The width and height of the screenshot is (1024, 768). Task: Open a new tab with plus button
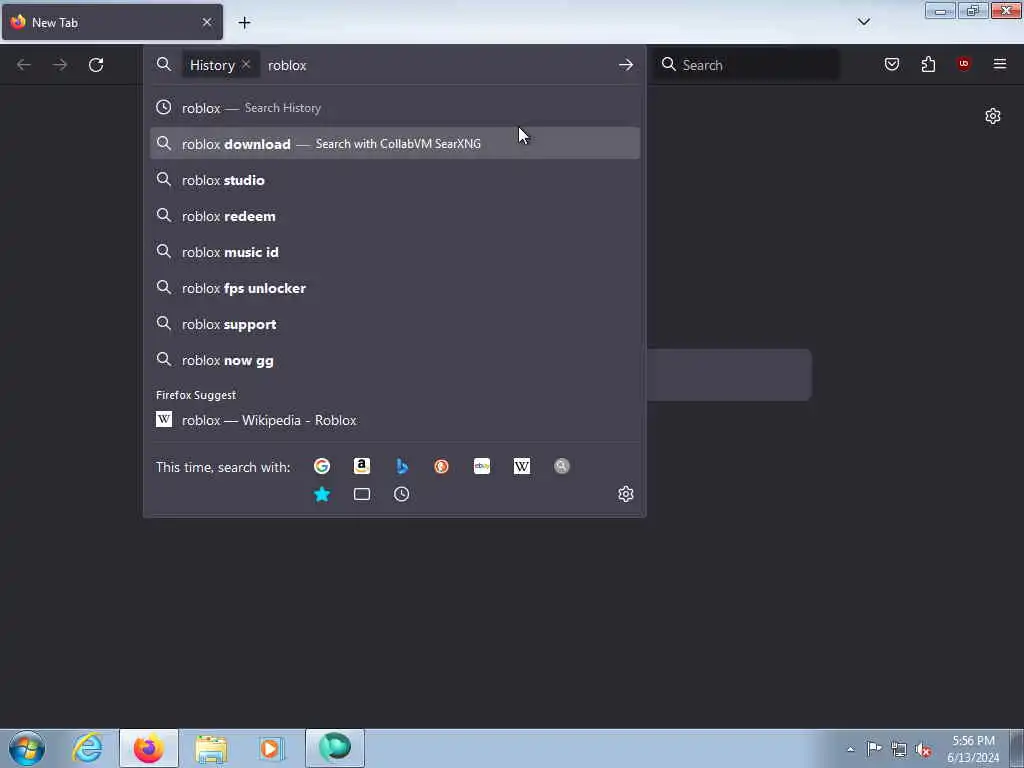click(x=244, y=23)
